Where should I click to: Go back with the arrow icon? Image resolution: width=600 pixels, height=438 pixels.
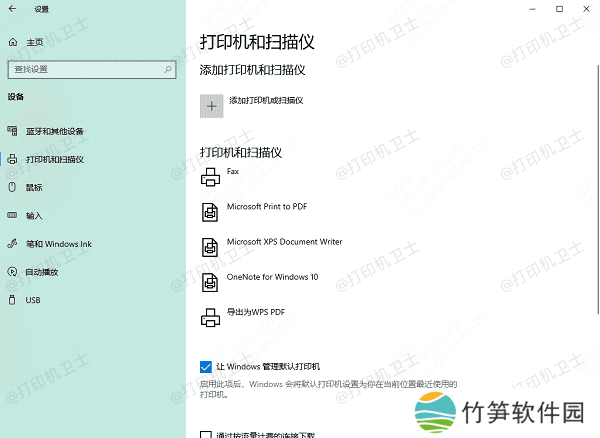click(x=12, y=9)
